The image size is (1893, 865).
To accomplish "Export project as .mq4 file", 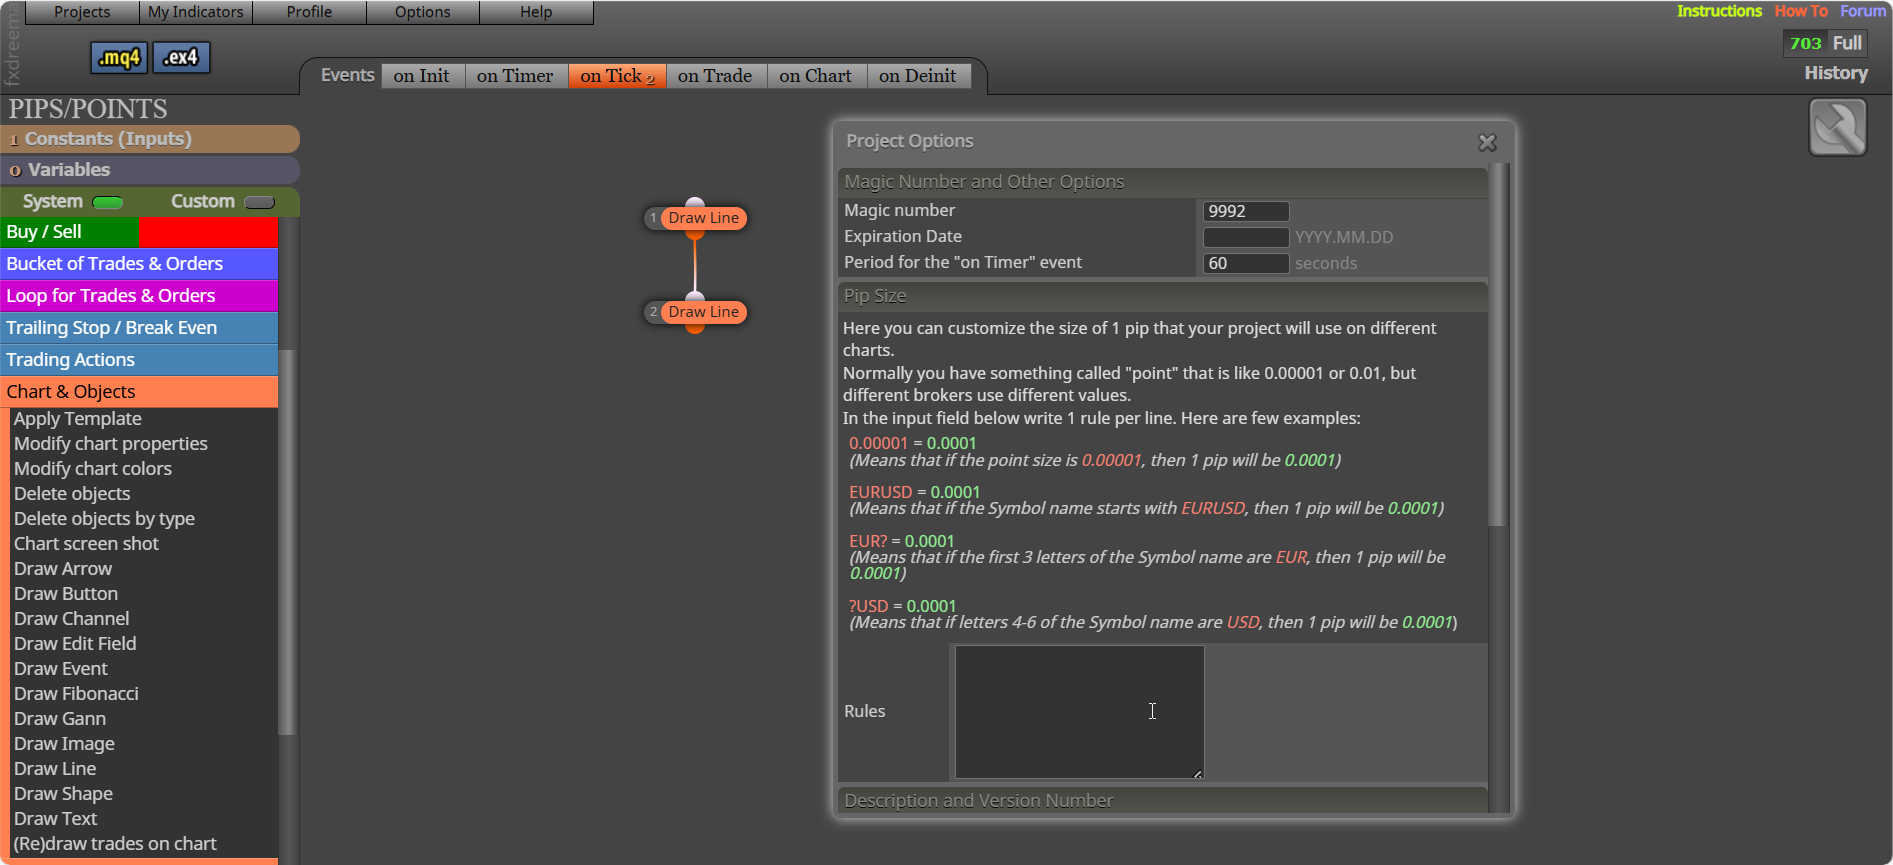I will click(x=119, y=58).
